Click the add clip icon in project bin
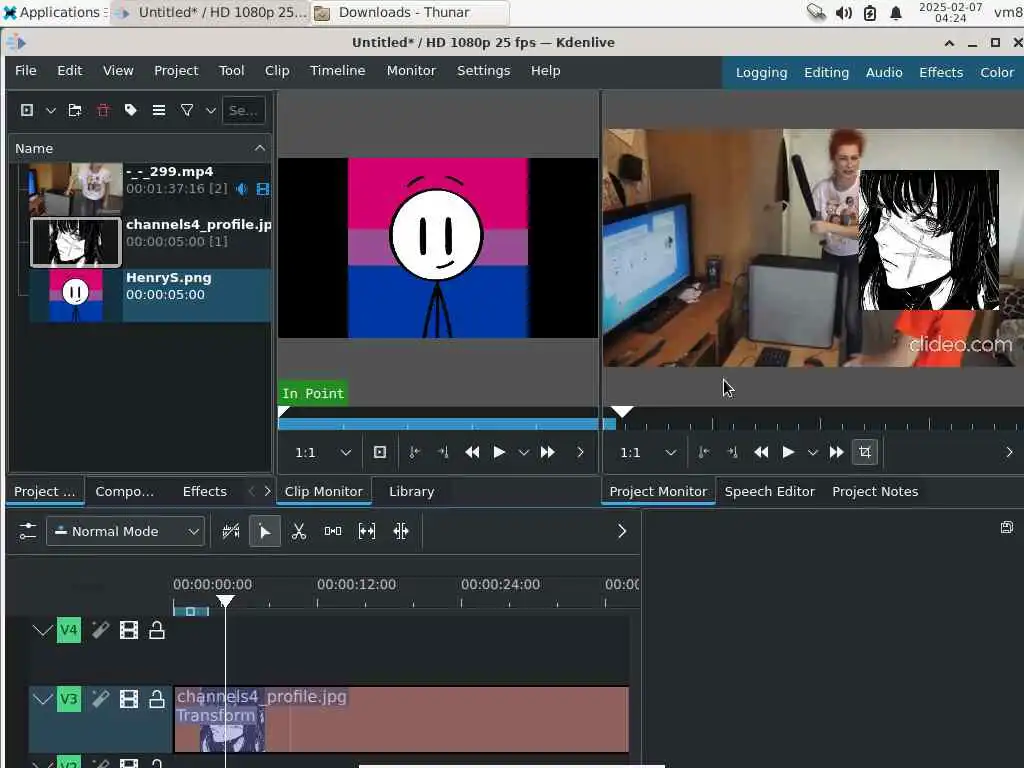1024x768 pixels. pyautogui.click(x=27, y=110)
